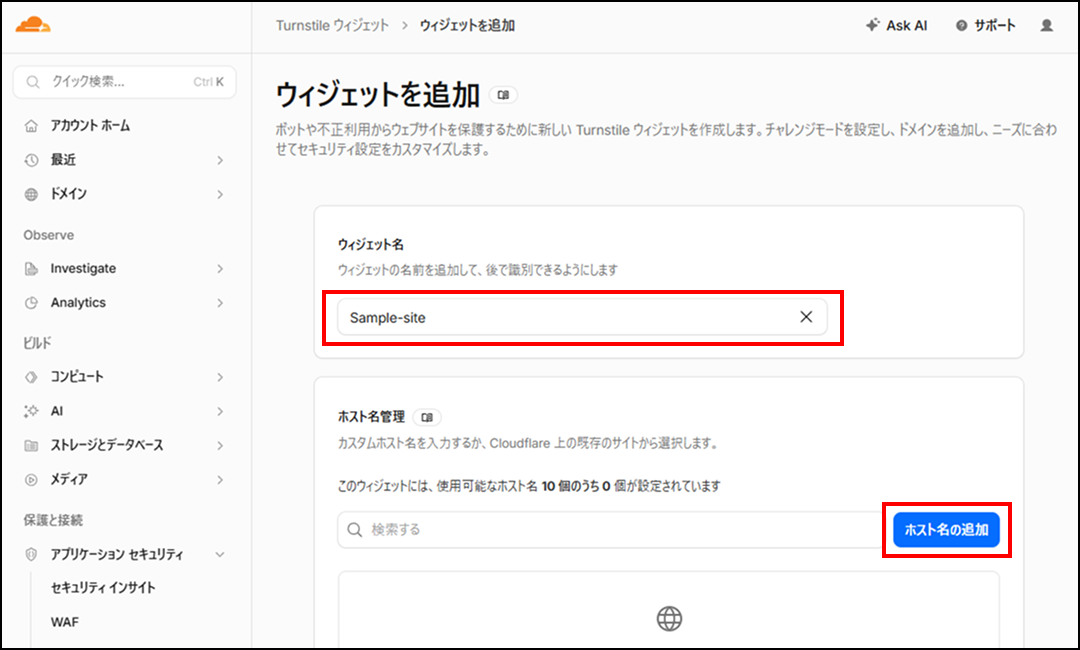Click the AI sparkle icon in sidebar

31,411
